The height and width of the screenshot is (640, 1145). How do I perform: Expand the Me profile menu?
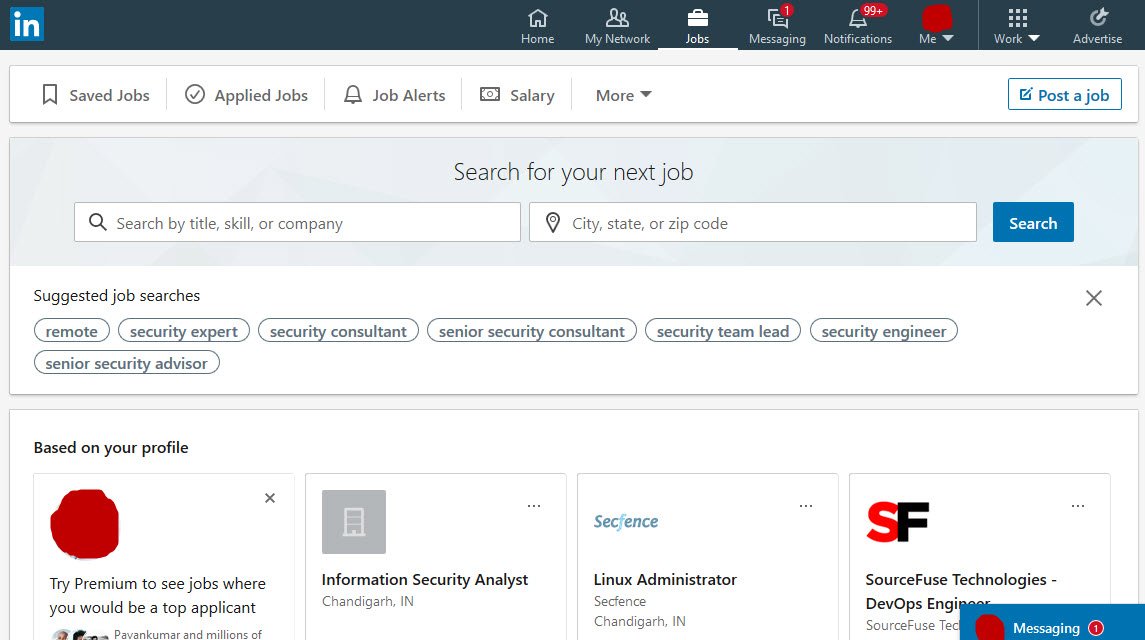click(x=936, y=26)
